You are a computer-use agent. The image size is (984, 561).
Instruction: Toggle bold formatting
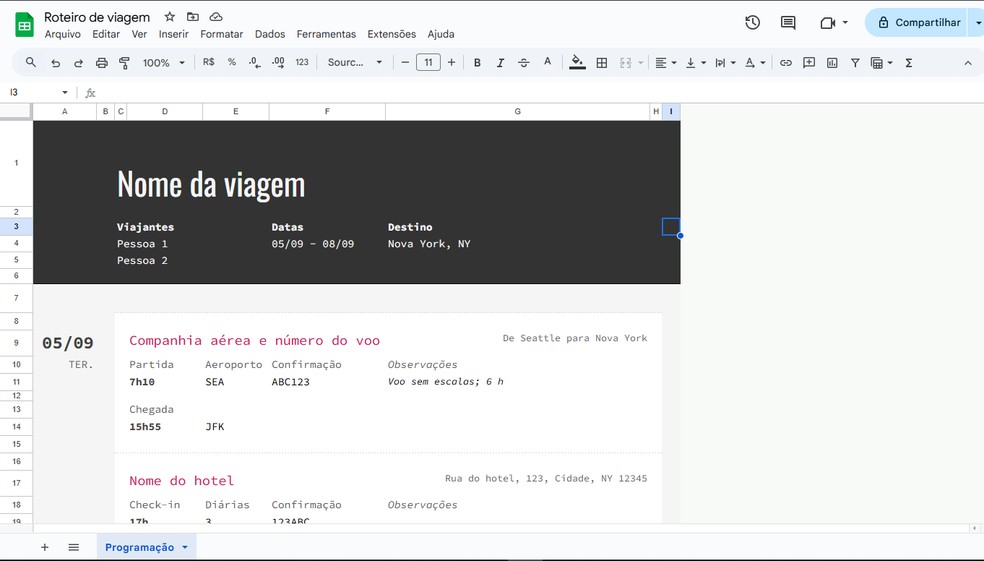(x=477, y=63)
